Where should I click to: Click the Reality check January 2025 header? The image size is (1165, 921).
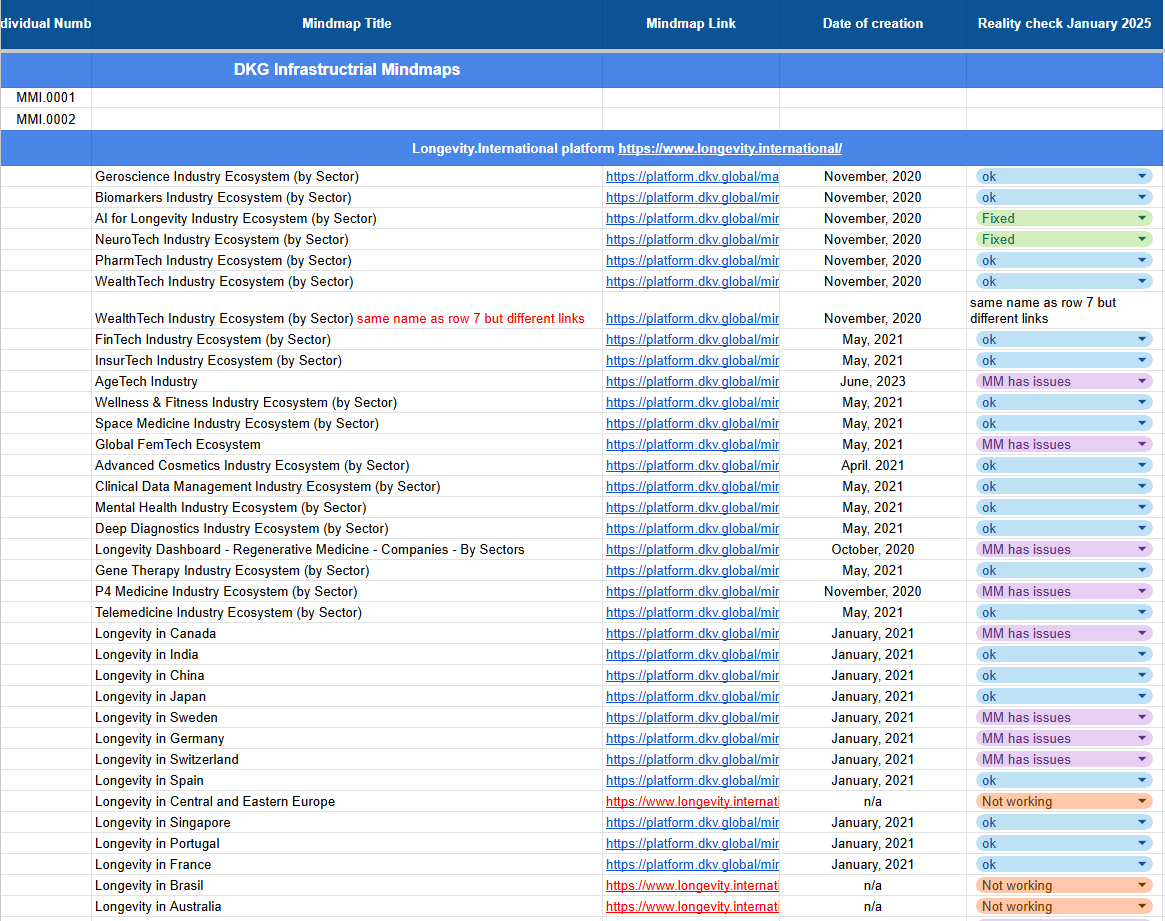pos(1064,24)
